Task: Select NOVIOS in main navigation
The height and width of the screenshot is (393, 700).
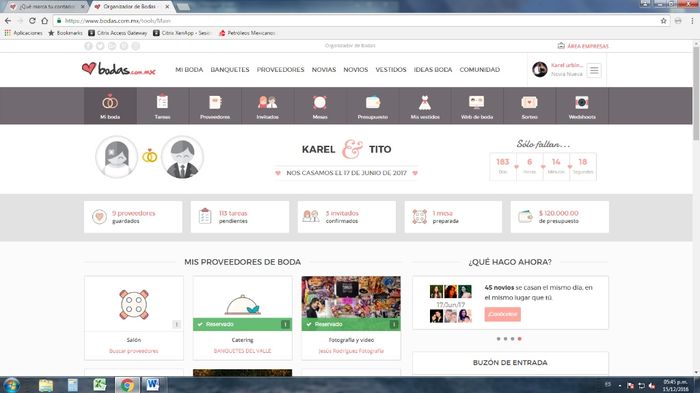Action: (355, 70)
